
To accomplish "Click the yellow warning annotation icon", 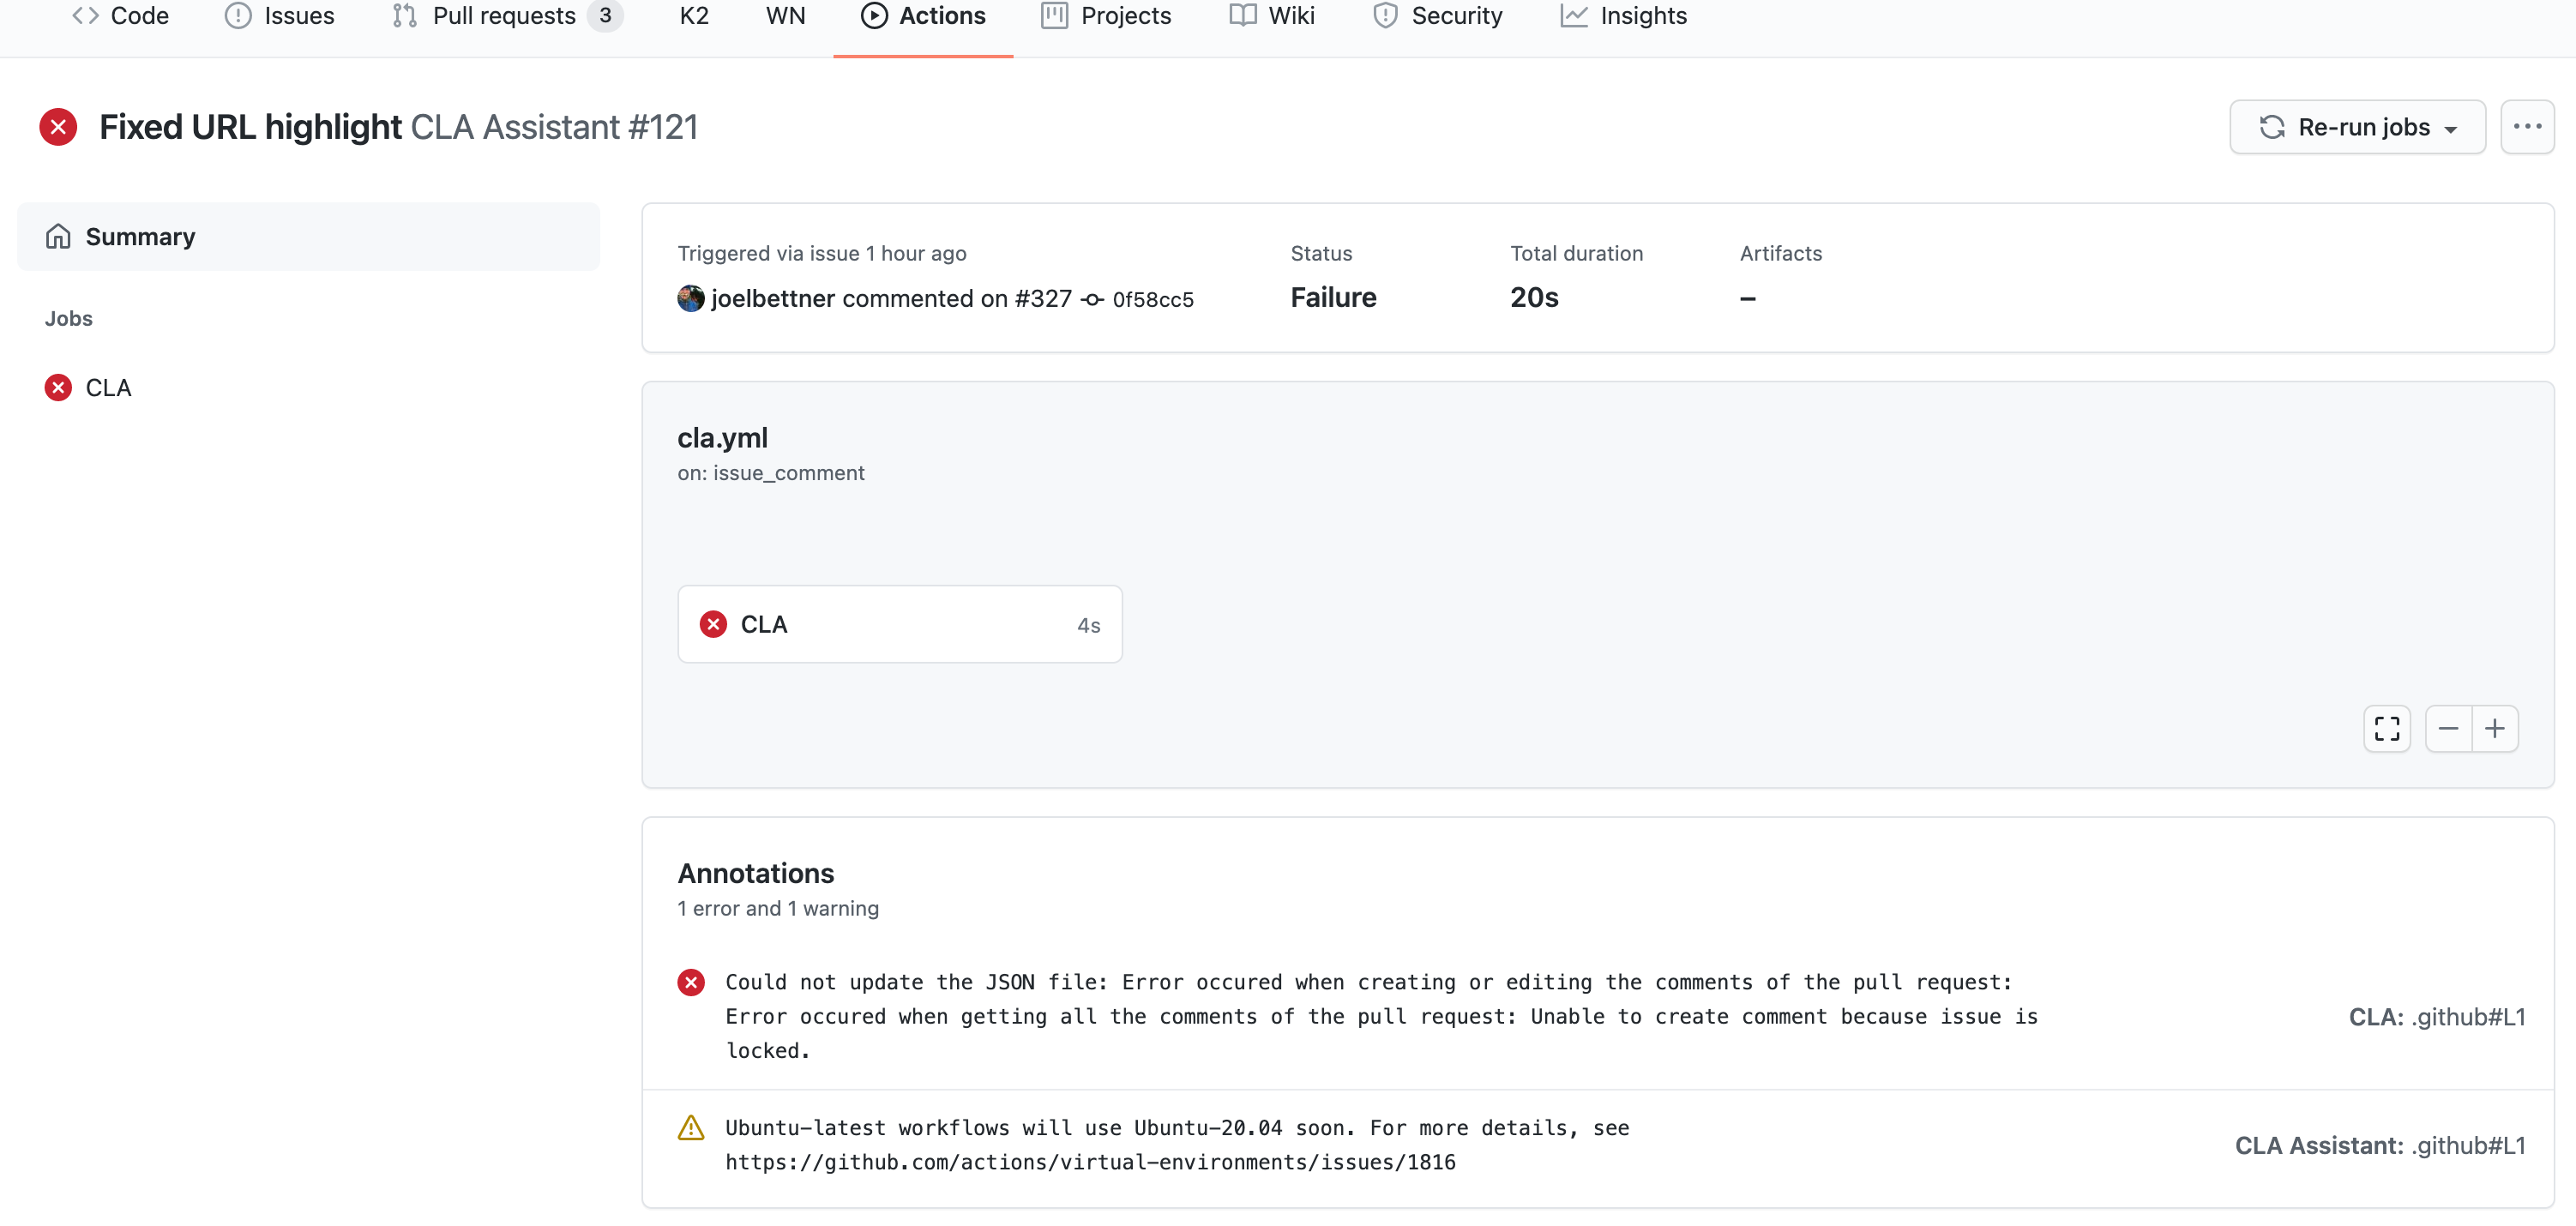I will (x=690, y=1128).
